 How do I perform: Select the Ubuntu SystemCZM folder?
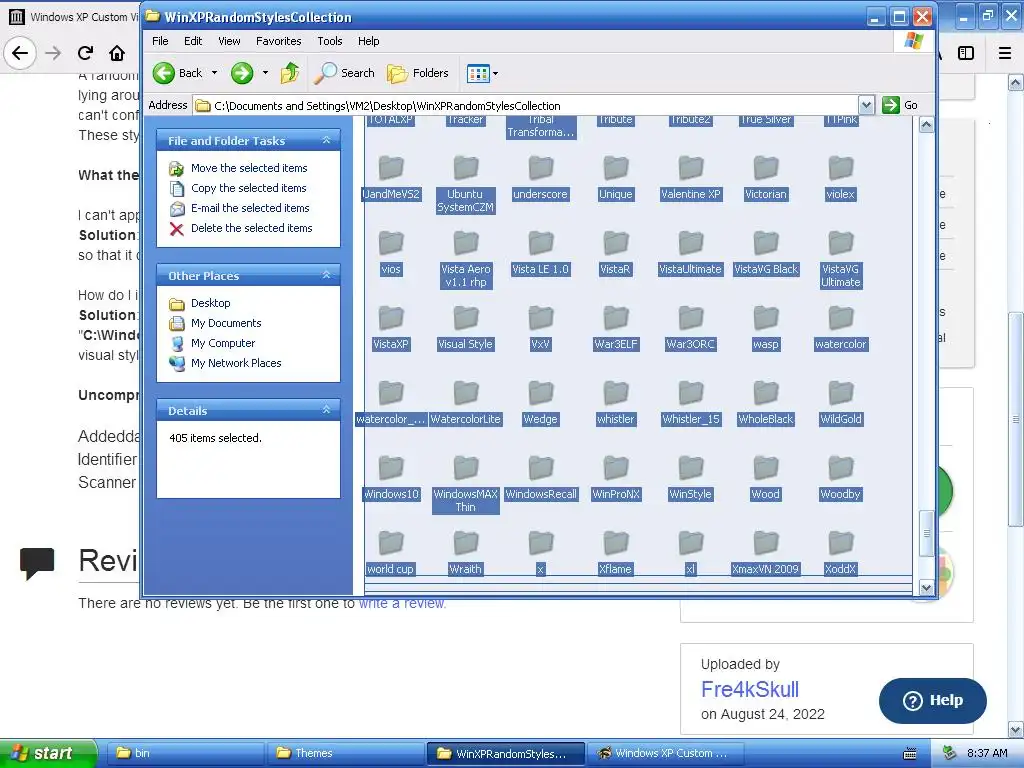click(466, 185)
